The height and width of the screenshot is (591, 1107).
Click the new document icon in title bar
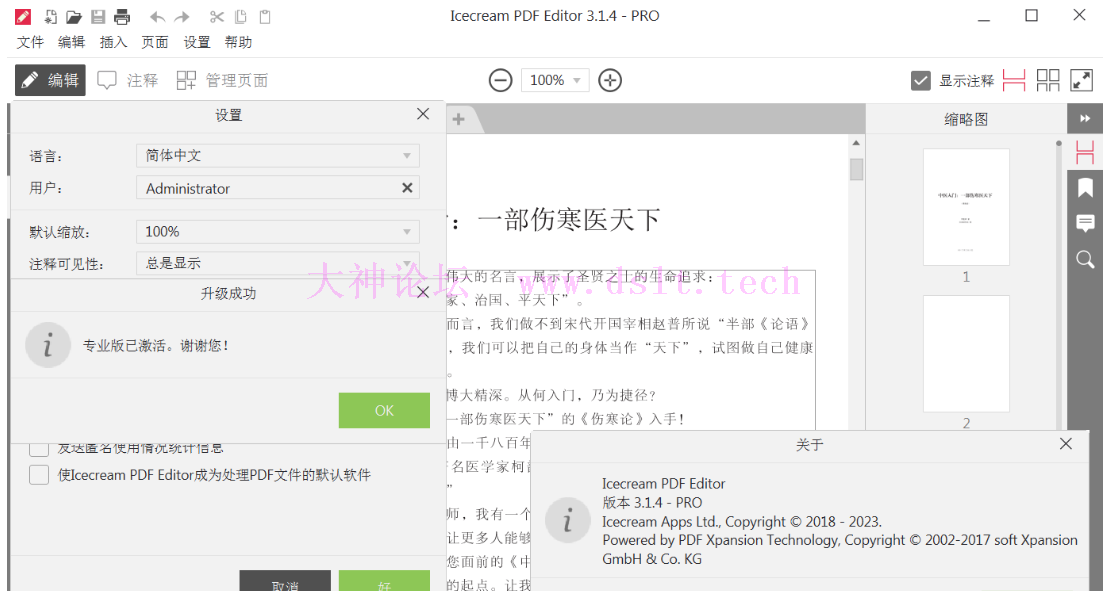[x=49, y=16]
